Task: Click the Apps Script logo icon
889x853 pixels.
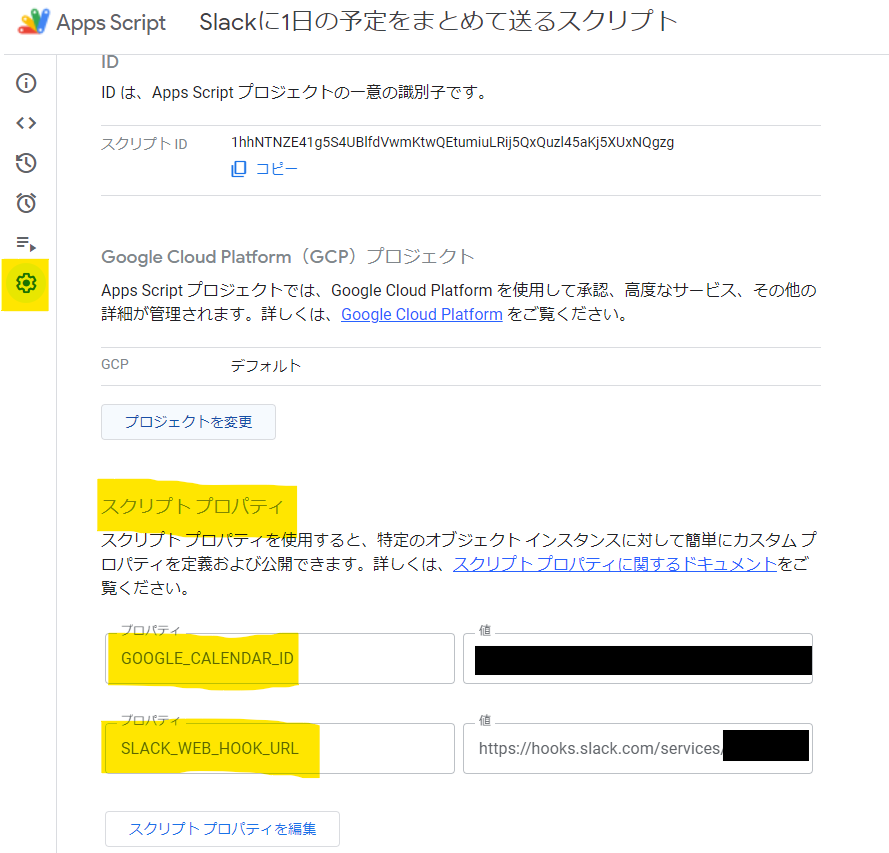Action: coord(33,22)
